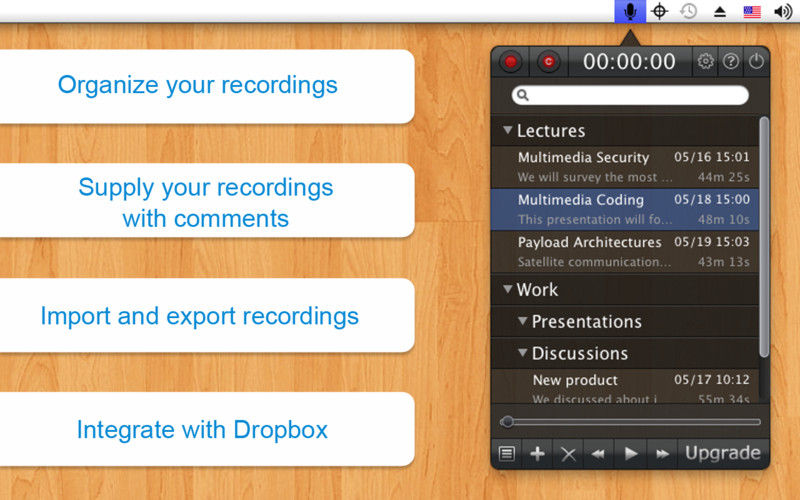Collapse the Presentations subgroup triangle
This screenshot has width=800, height=500.
522,321
